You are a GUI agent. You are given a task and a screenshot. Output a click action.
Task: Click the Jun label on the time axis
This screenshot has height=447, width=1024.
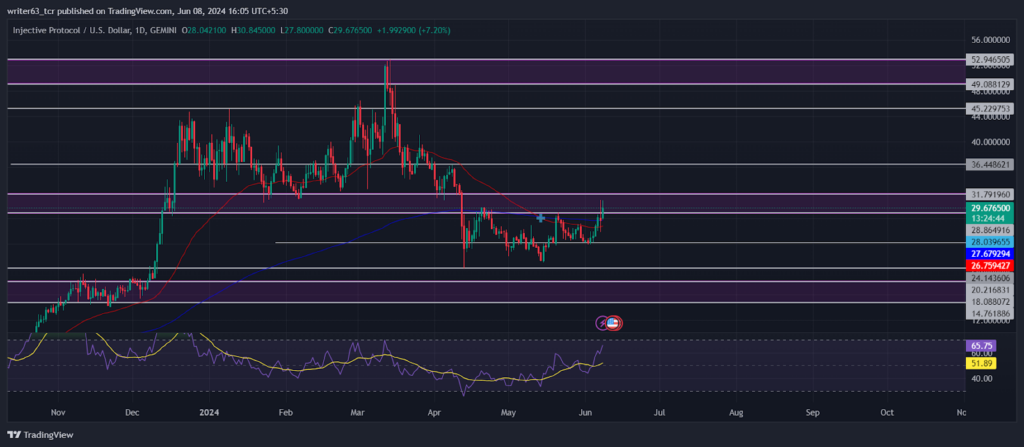(x=586, y=413)
